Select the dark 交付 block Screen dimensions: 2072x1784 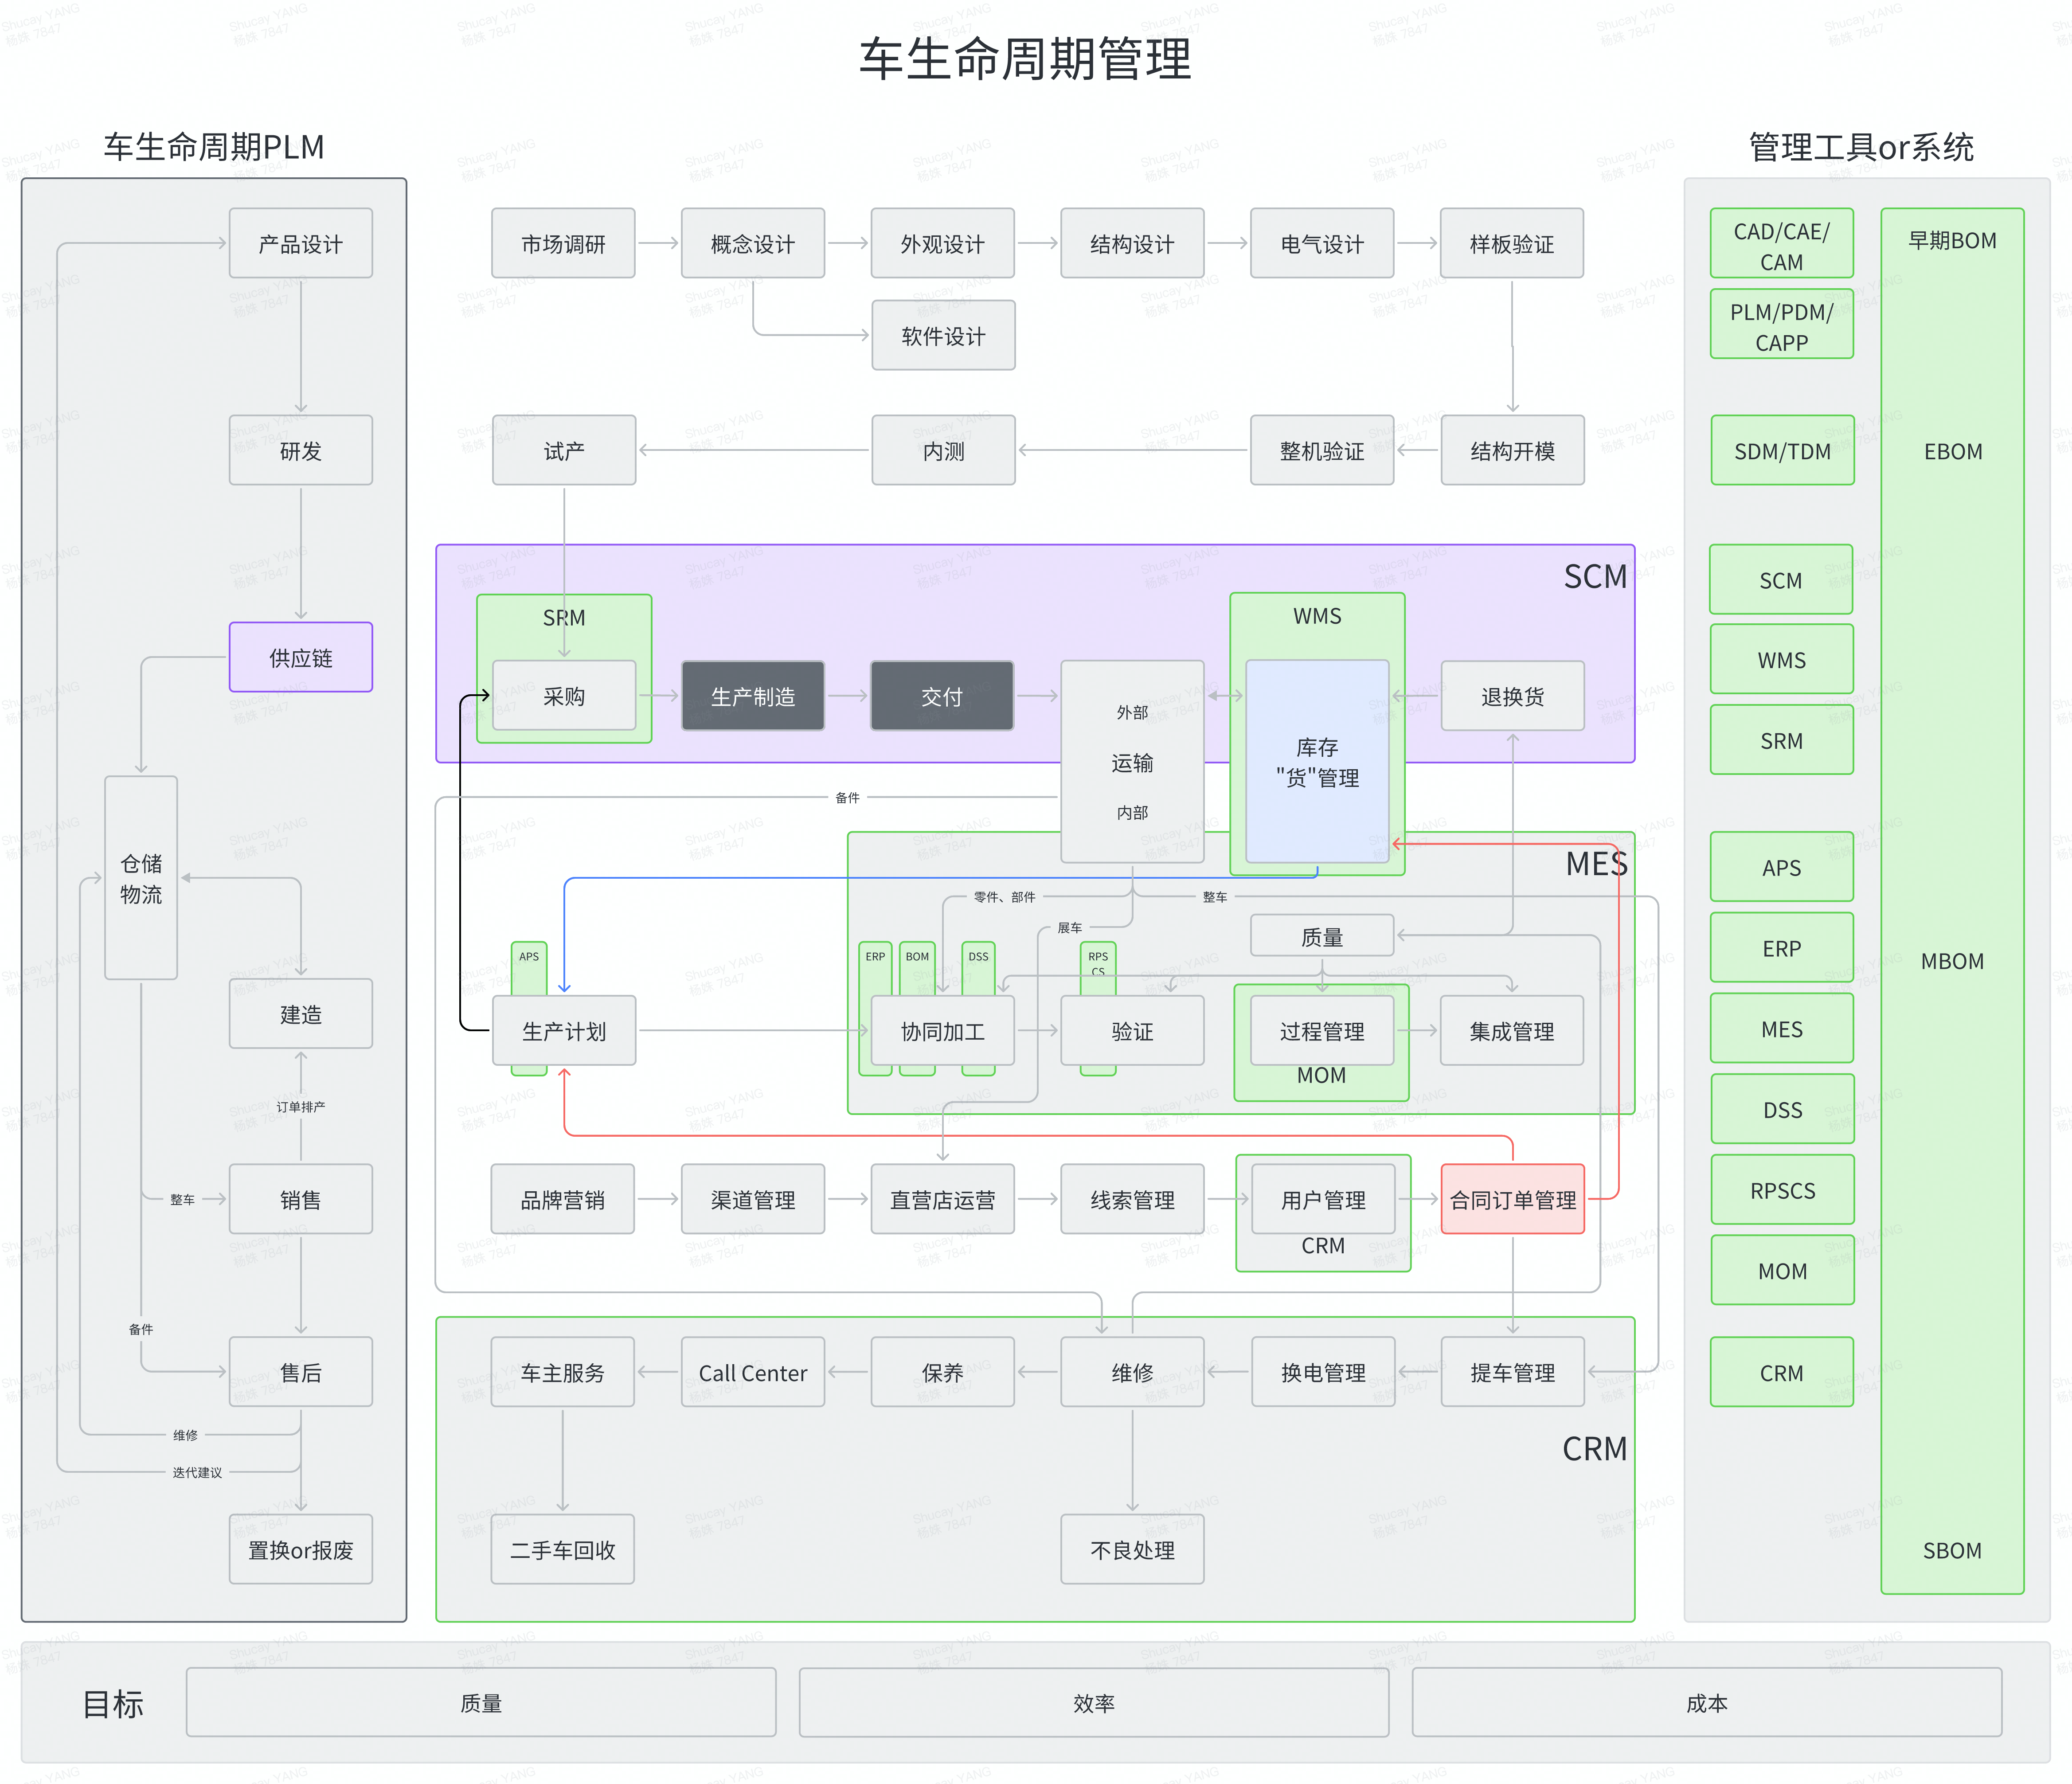(941, 696)
